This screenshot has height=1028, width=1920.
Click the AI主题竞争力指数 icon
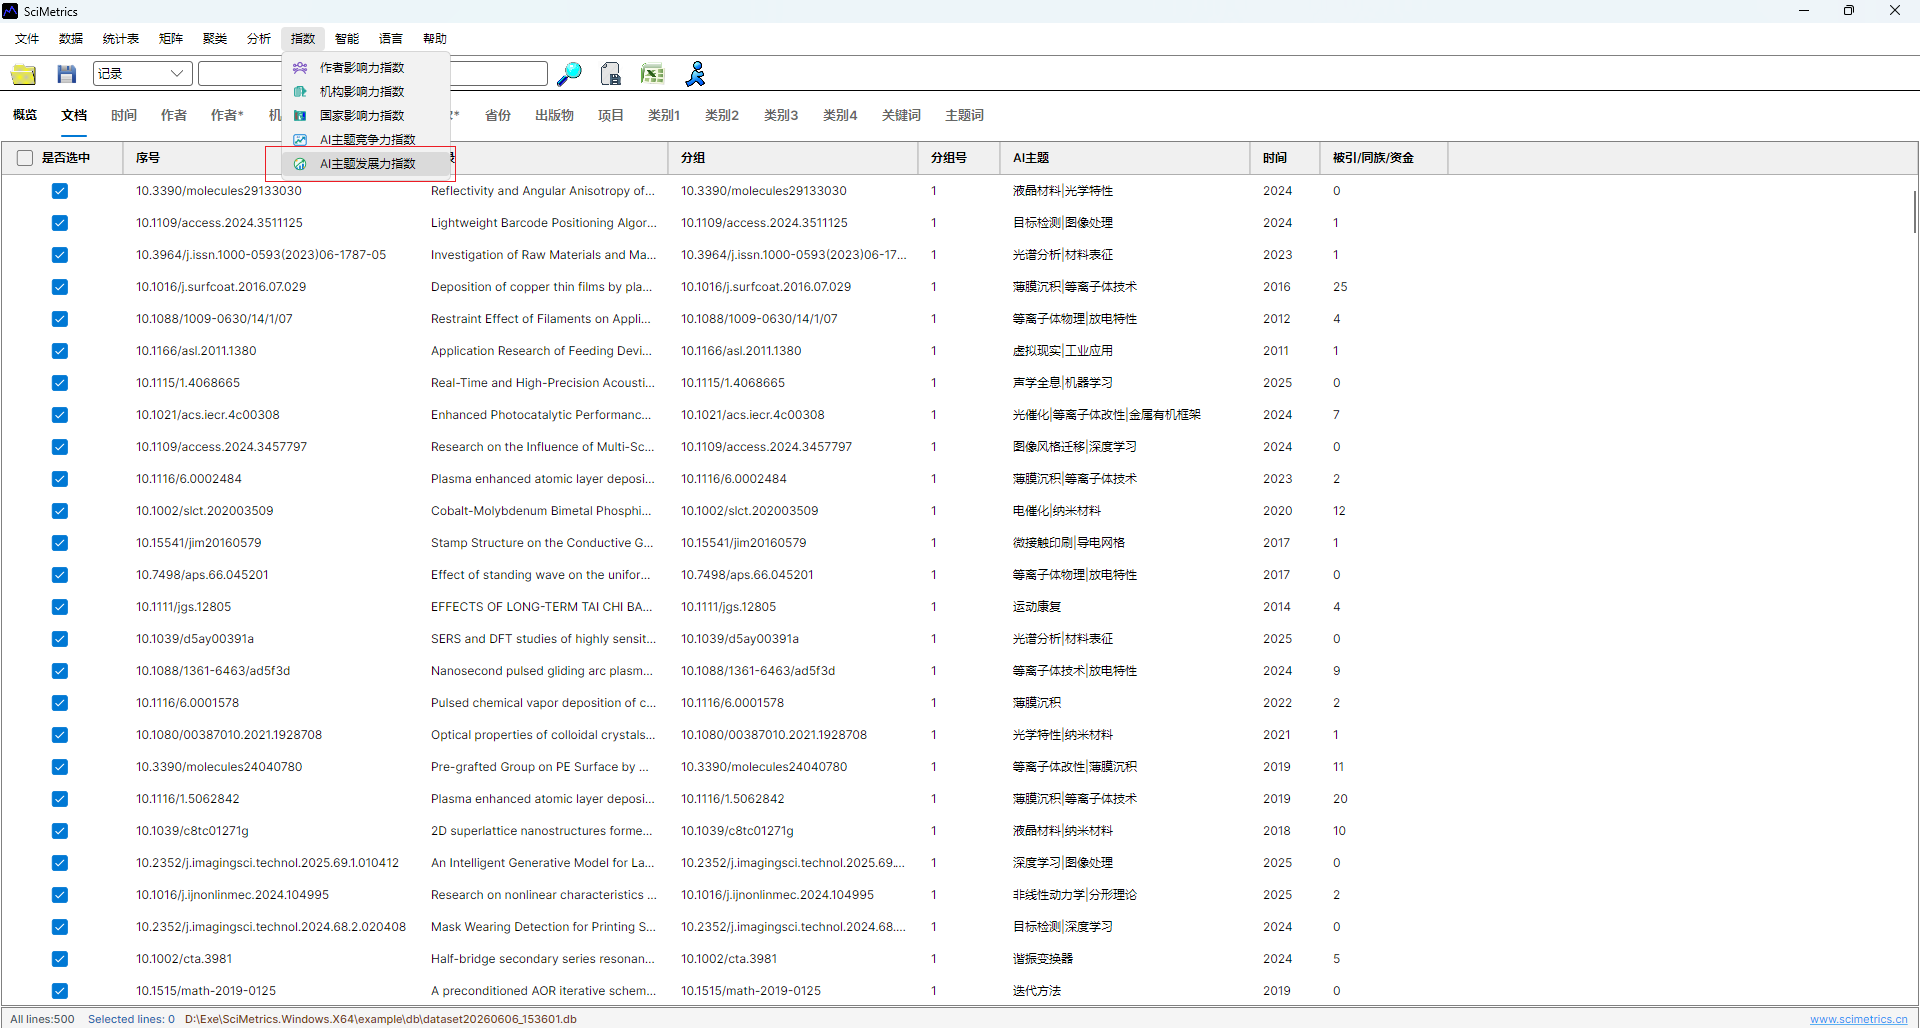300,140
